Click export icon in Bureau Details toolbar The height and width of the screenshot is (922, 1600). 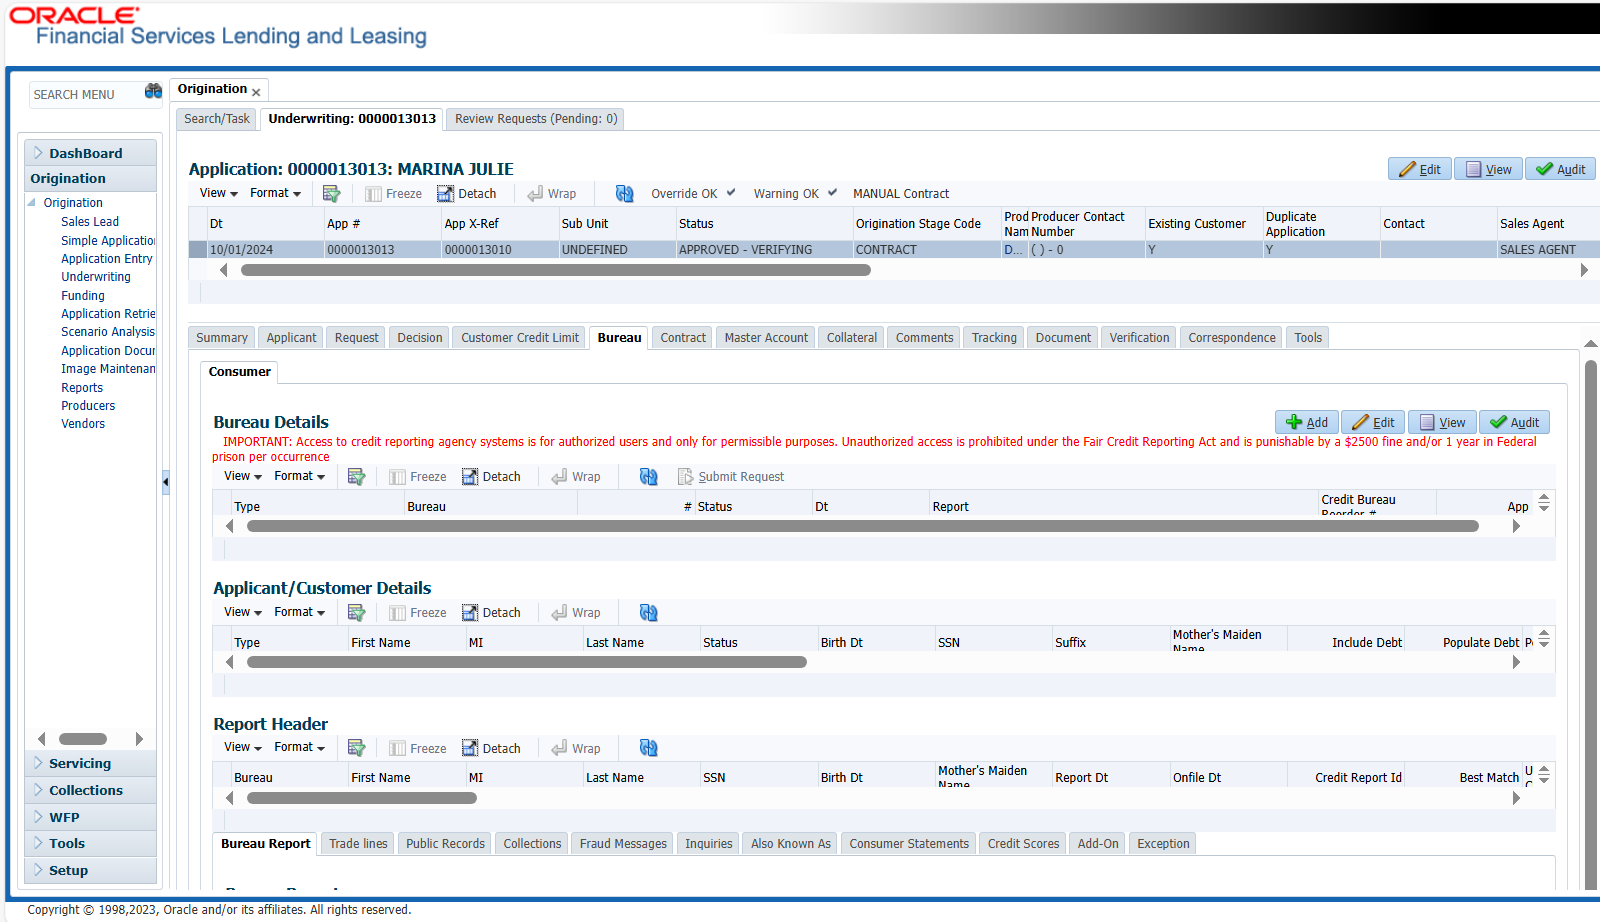[356, 477]
